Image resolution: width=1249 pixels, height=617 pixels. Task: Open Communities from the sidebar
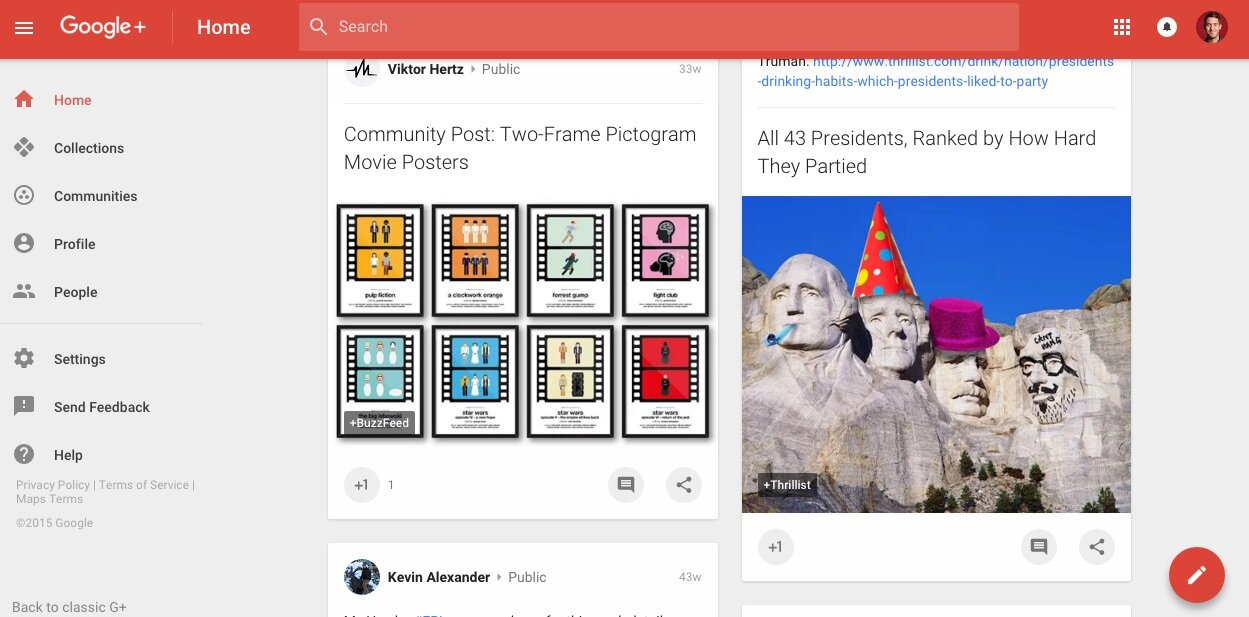tap(95, 196)
